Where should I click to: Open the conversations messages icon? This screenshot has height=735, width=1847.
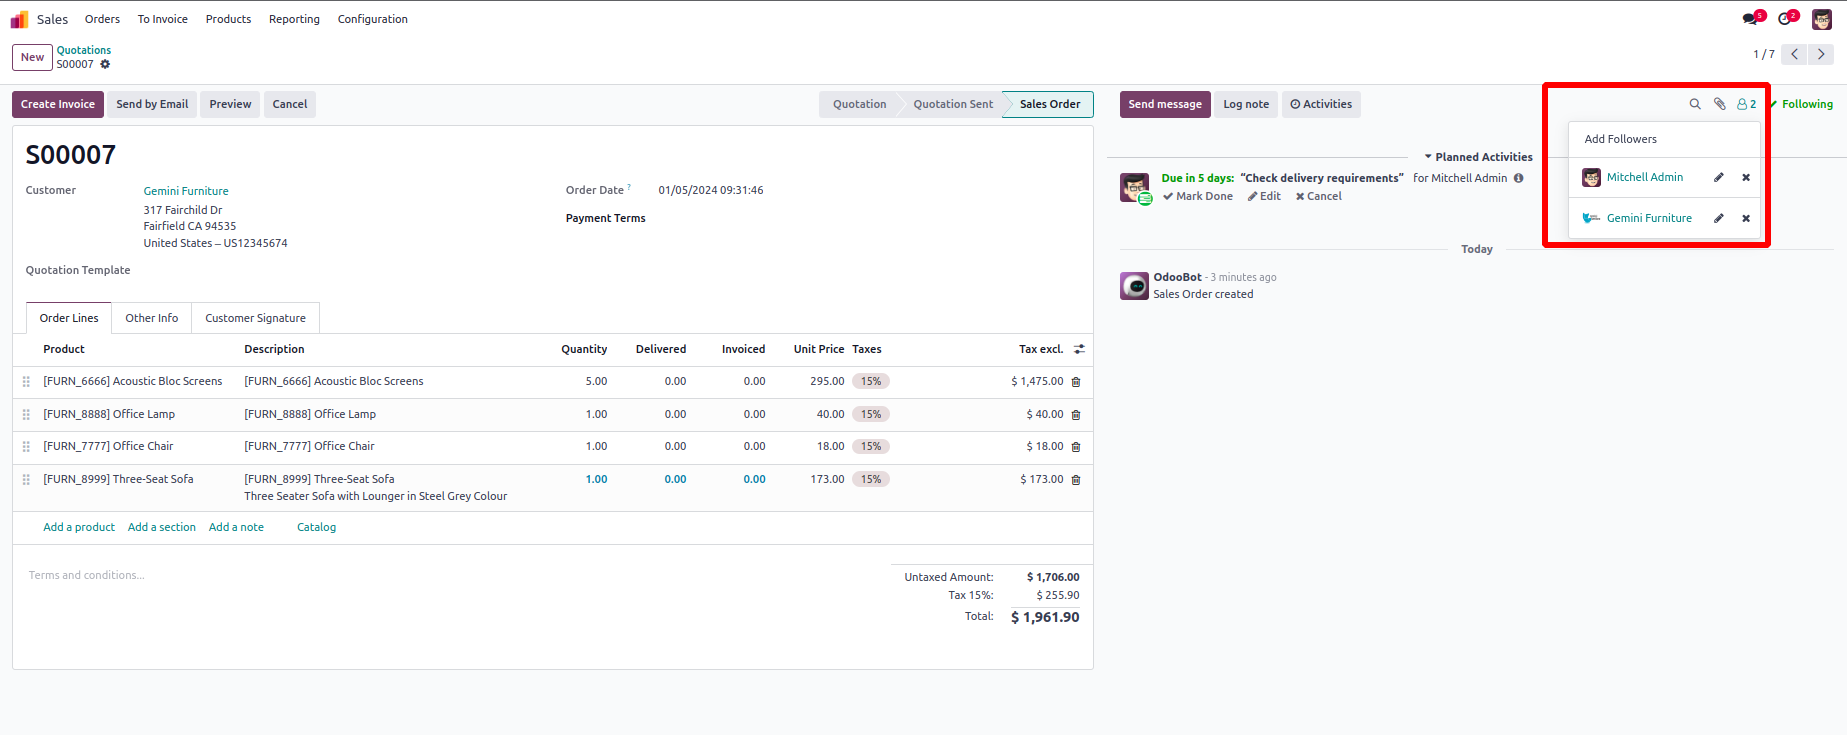pos(1752,19)
